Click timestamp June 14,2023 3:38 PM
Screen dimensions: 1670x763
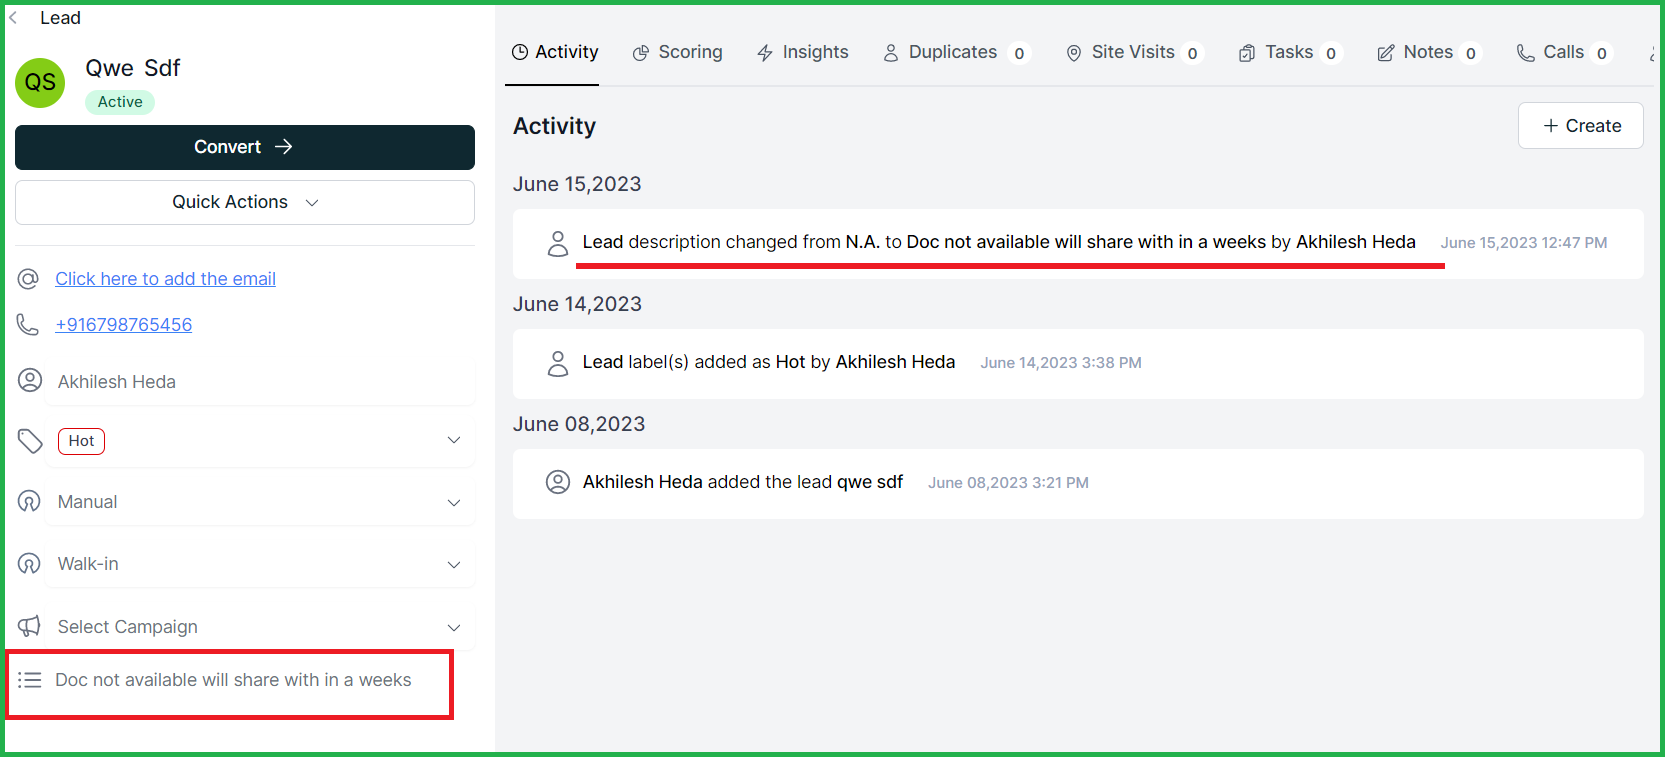click(x=1061, y=363)
